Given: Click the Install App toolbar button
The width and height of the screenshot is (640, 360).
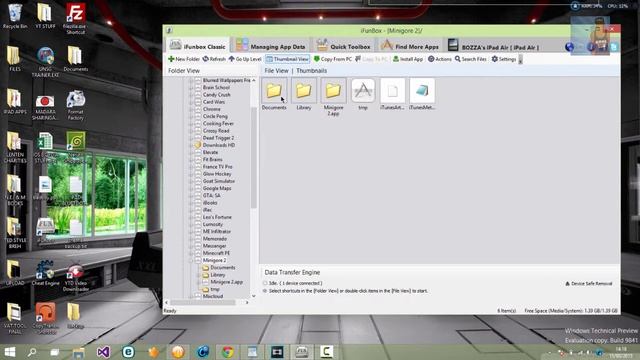Looking at the screenshot, I should tap(407, 59).
